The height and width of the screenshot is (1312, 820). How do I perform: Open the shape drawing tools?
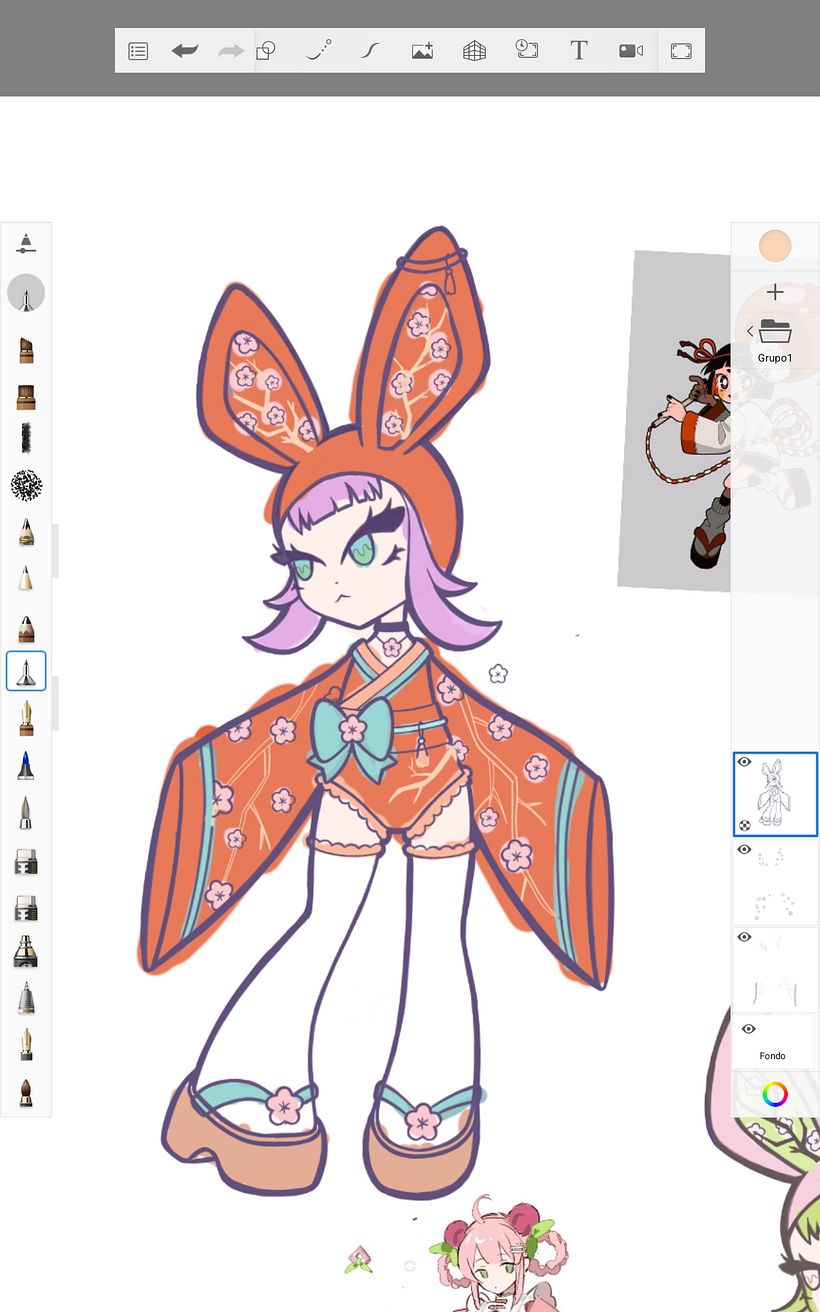point(266,50)
